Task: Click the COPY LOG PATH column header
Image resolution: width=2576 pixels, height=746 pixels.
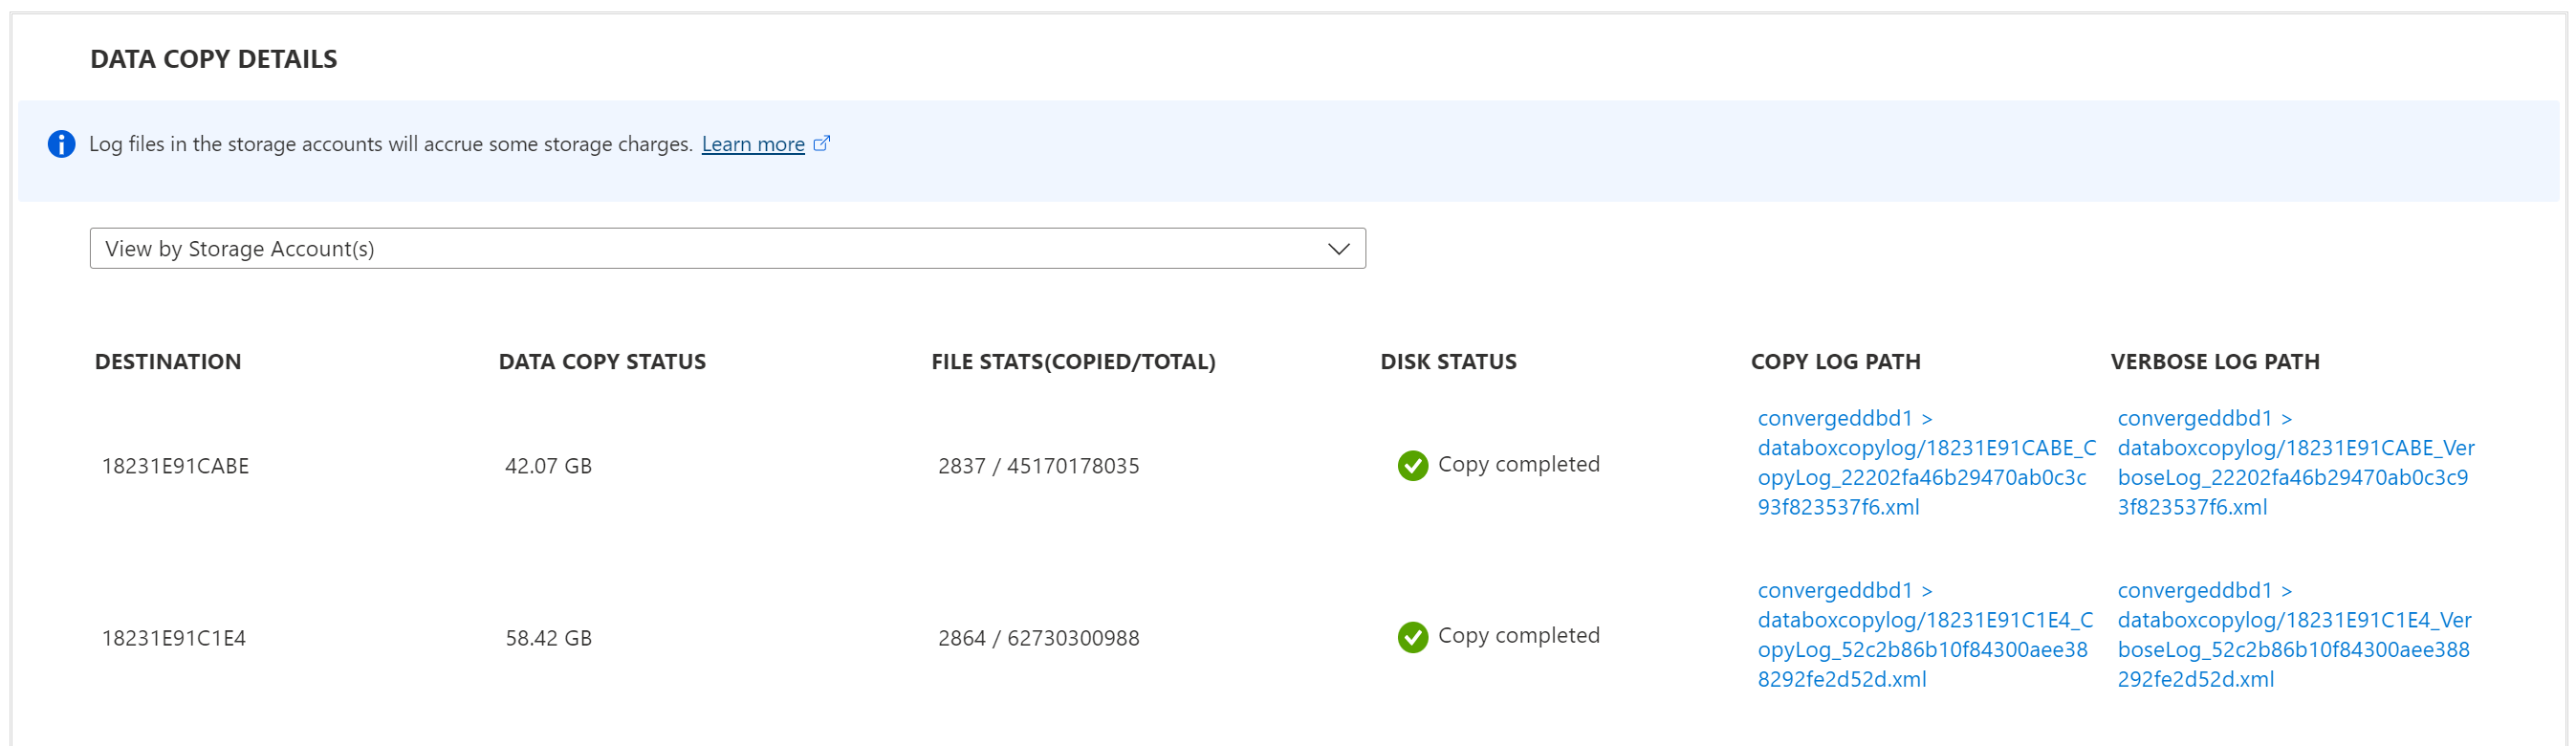Action: click(1835, 362)
